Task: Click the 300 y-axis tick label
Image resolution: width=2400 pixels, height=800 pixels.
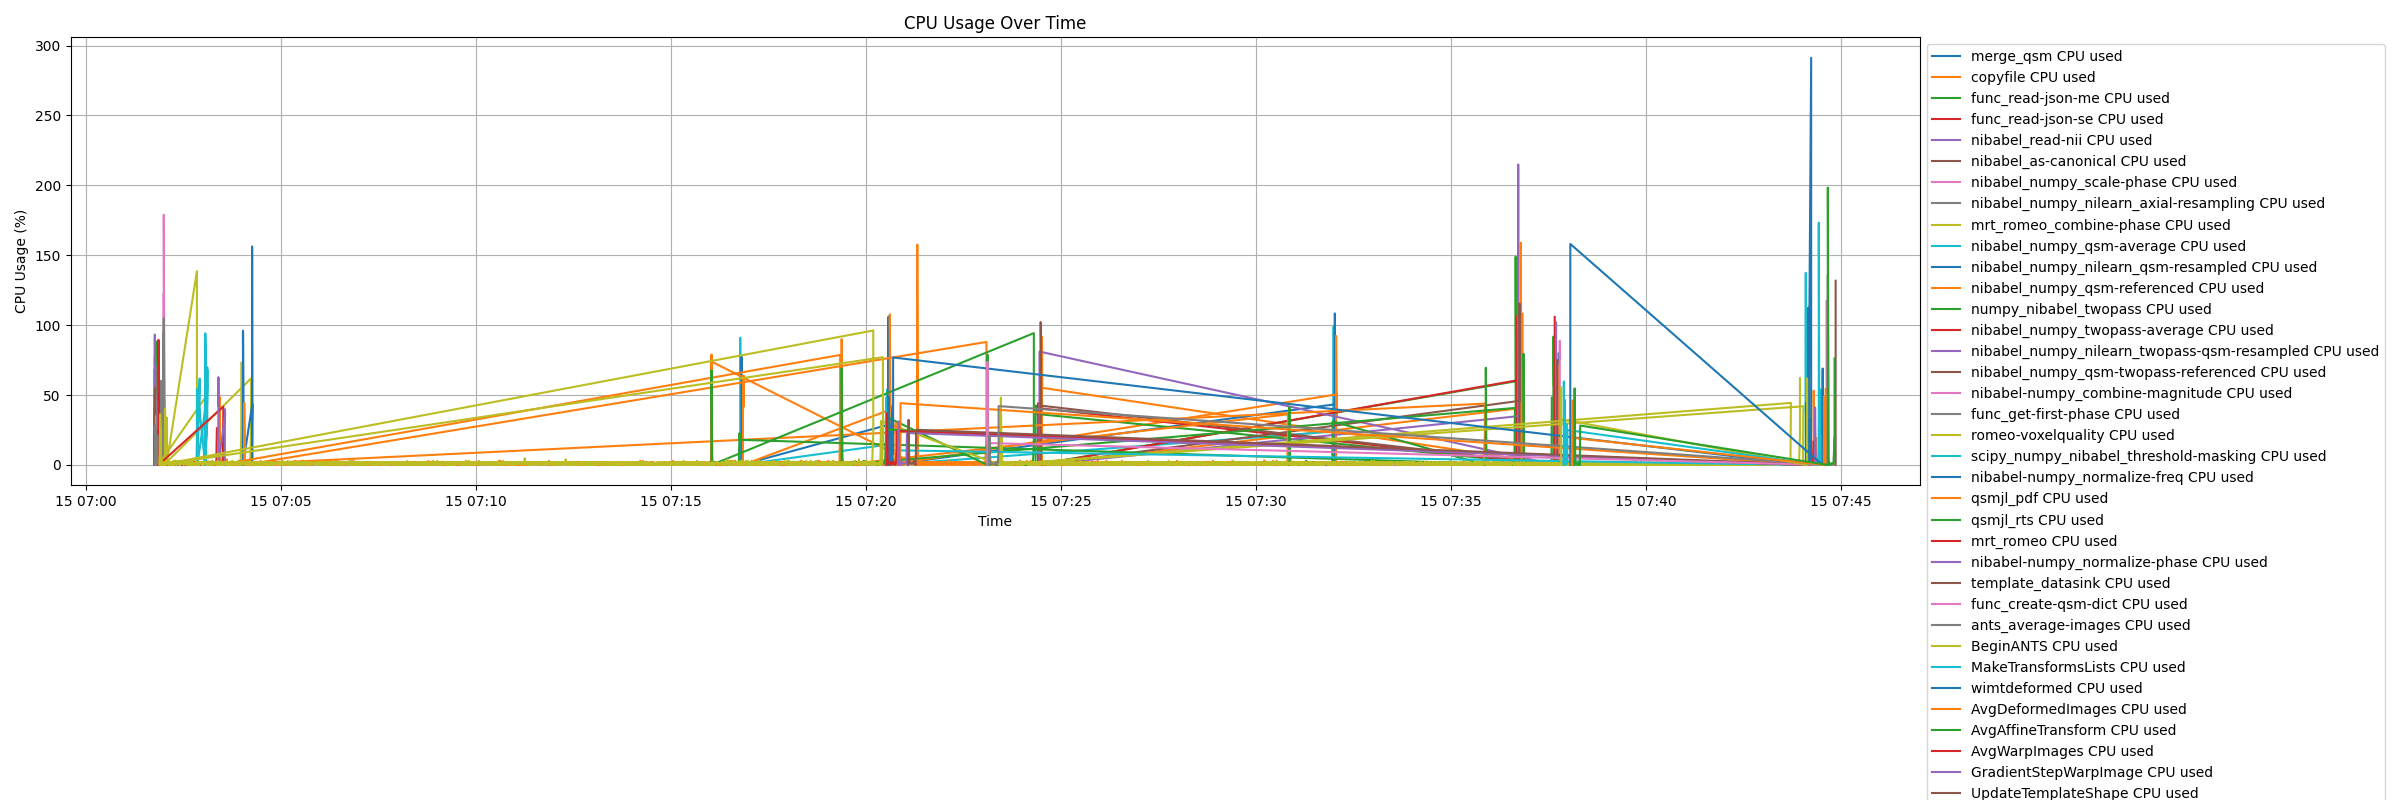Action: coord(48,46)
